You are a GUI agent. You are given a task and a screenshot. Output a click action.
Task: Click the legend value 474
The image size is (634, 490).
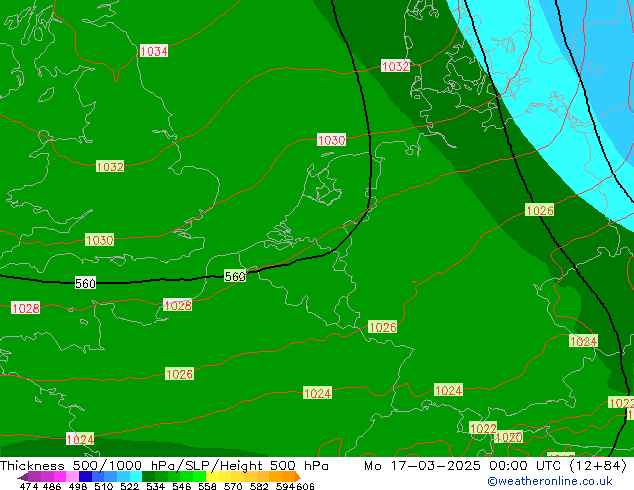29,486
